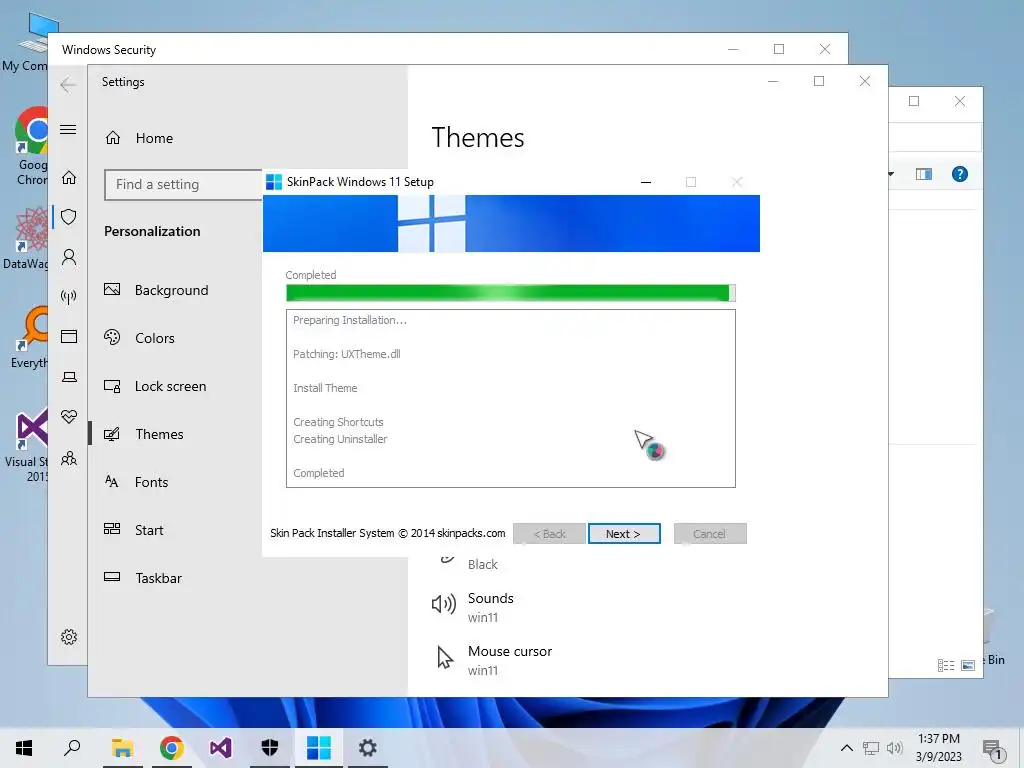Screen dimensions: 1024x768
Task: Open Everything desktop shortcut
Action: click(x=29, y=336)
